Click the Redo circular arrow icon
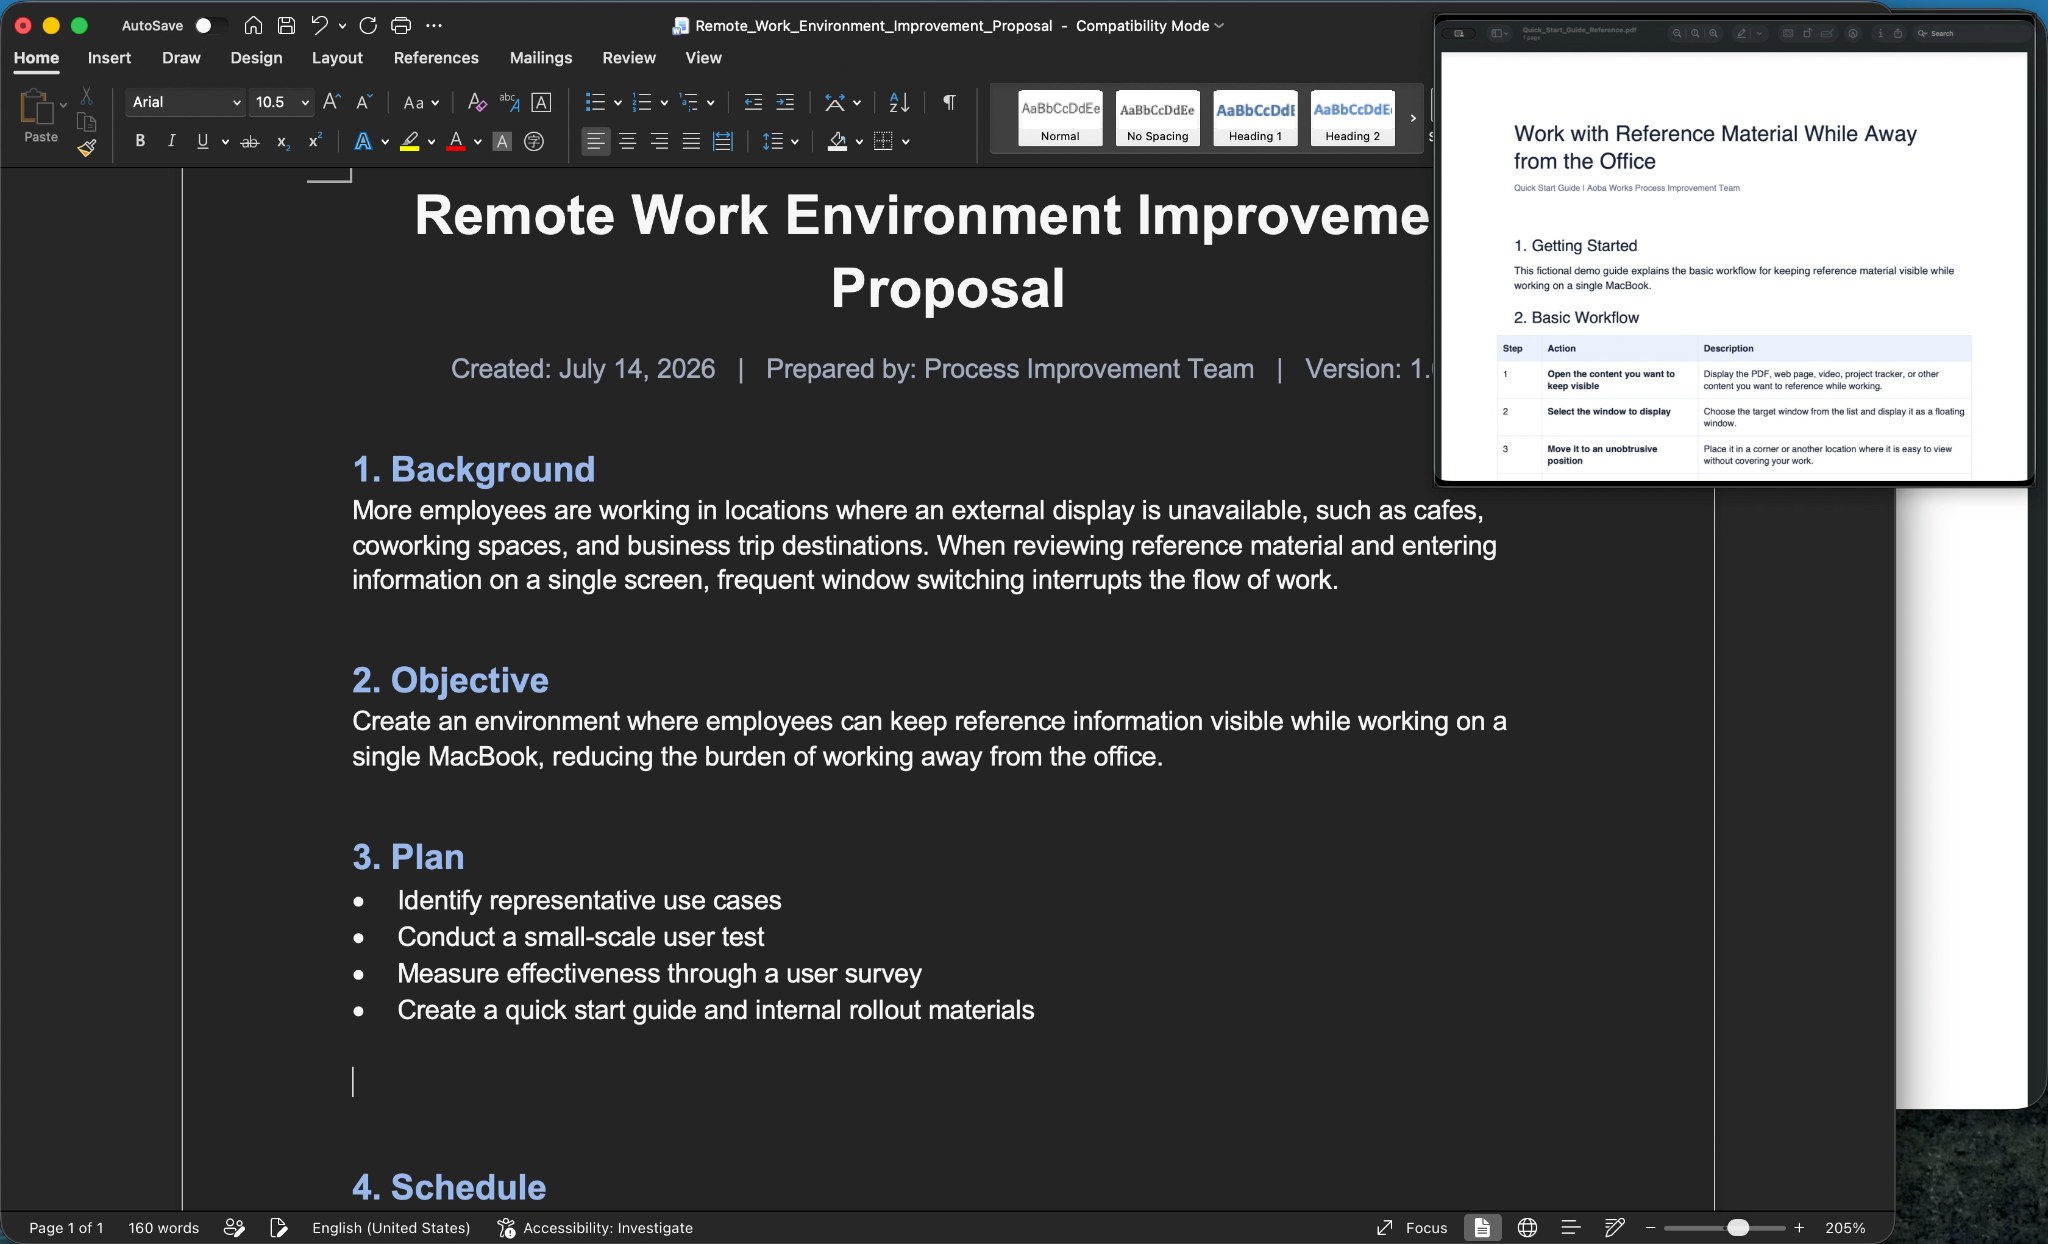The width and height of the screenshot is (2048, 1244). (368, 25)
